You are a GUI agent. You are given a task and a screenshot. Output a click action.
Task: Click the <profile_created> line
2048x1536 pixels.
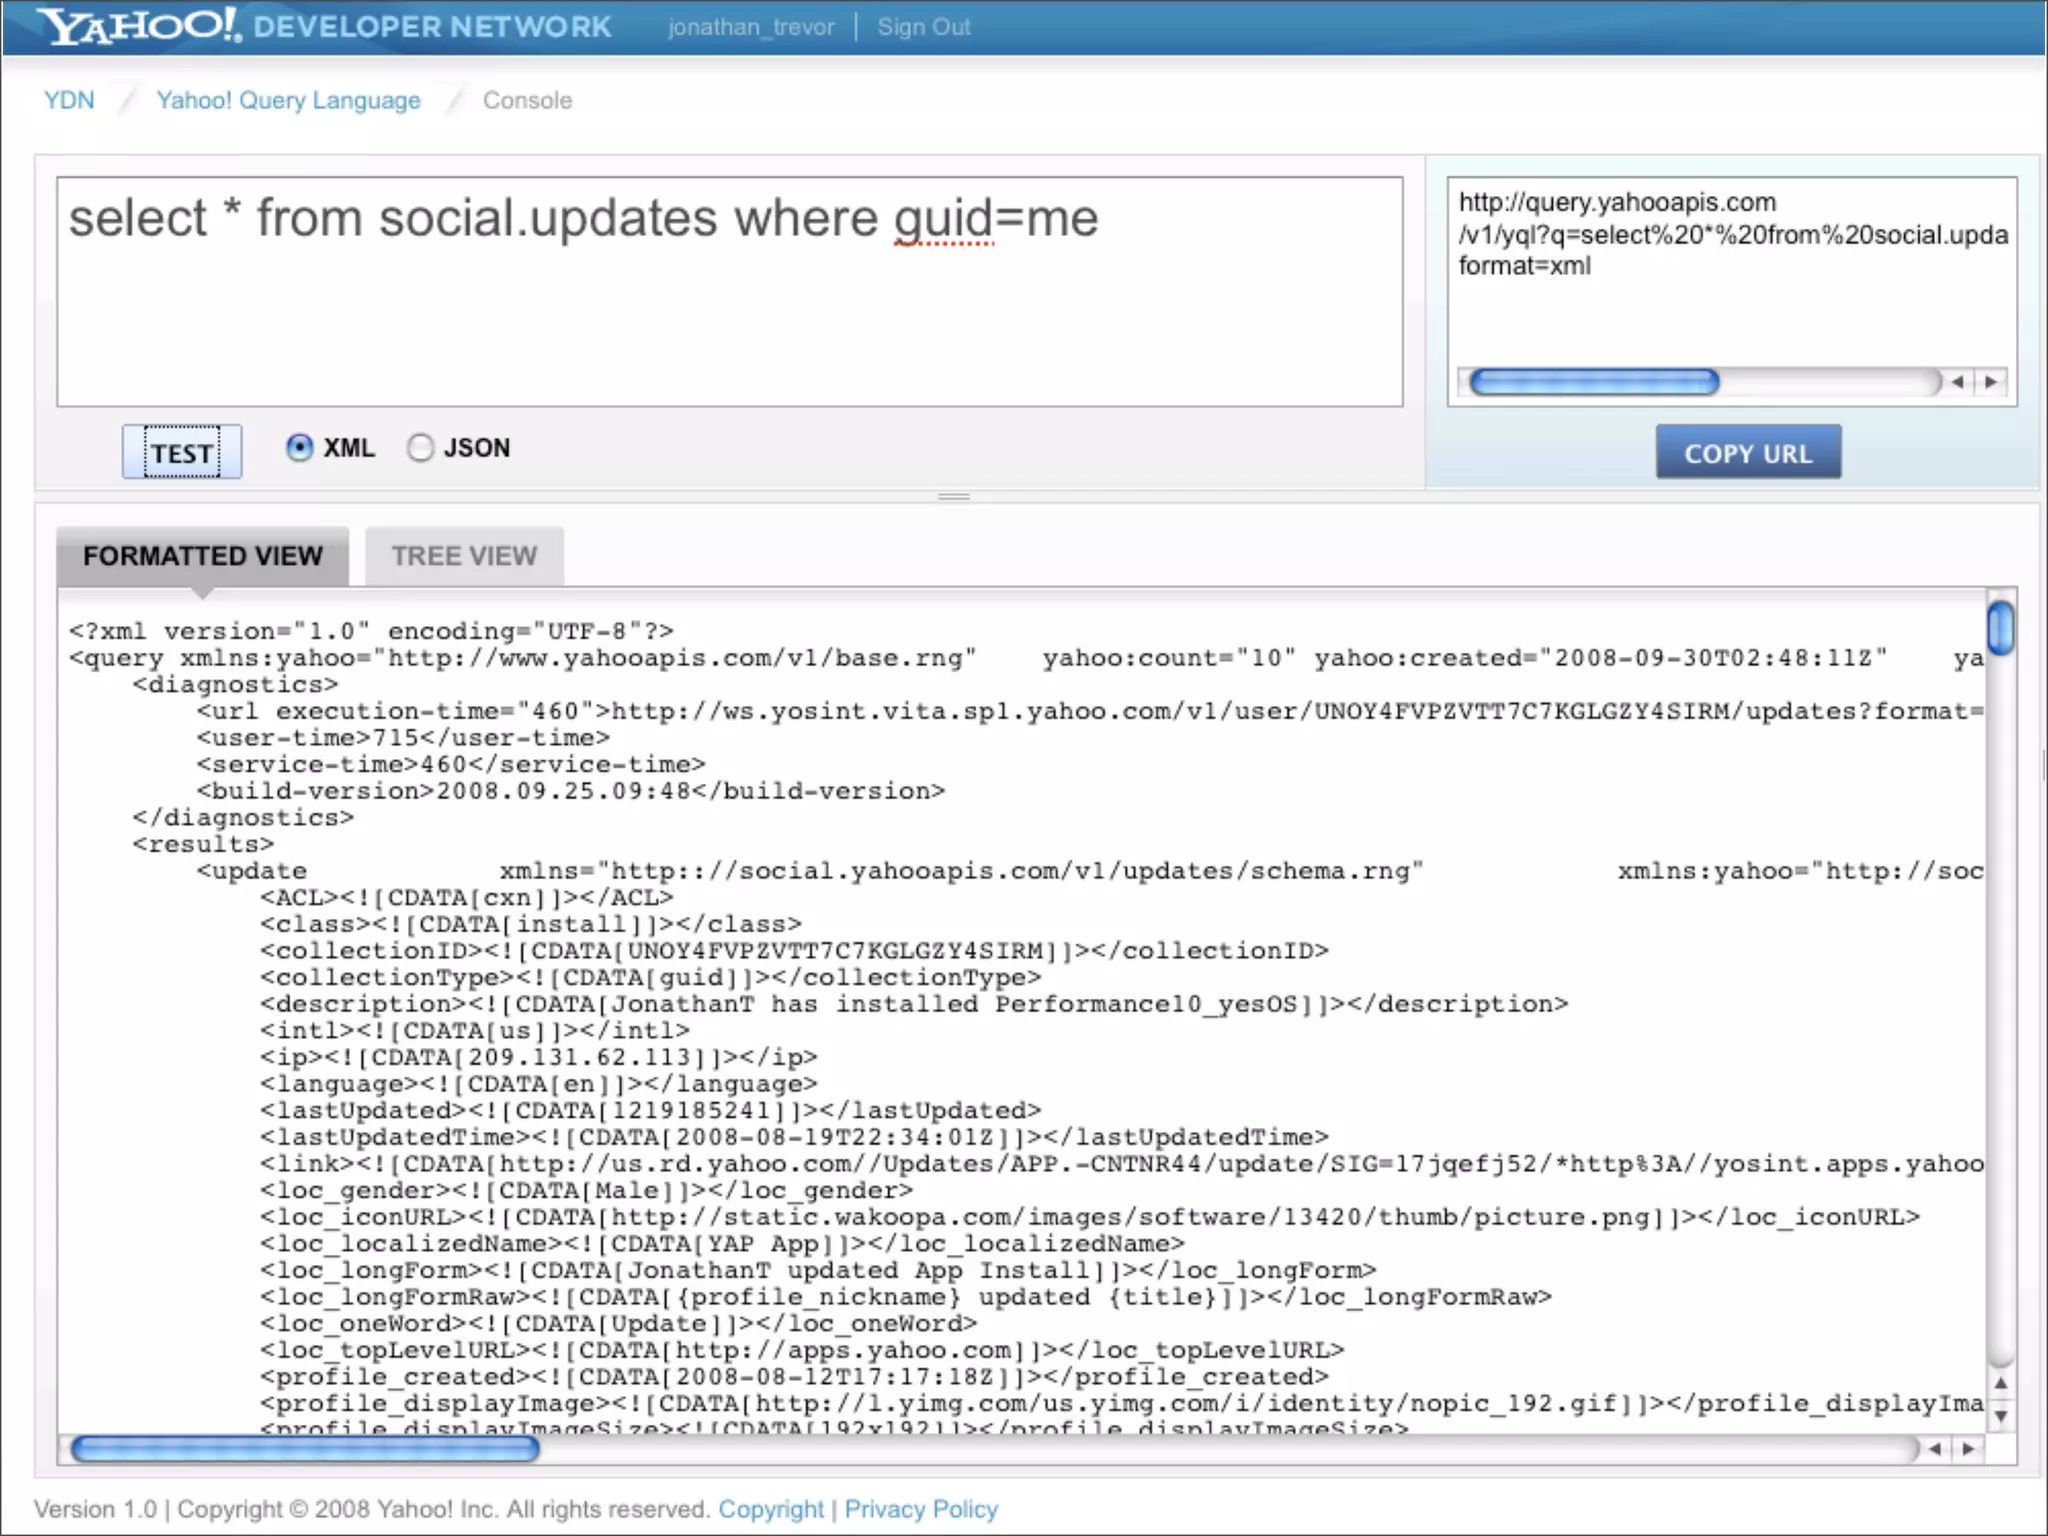(795, 1377)
